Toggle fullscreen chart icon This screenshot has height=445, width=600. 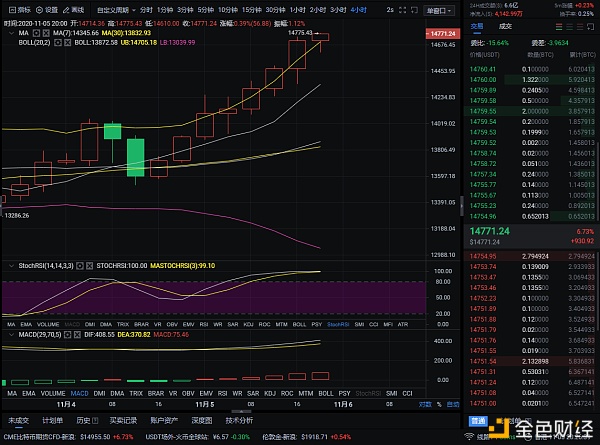(x=402, y=10)
